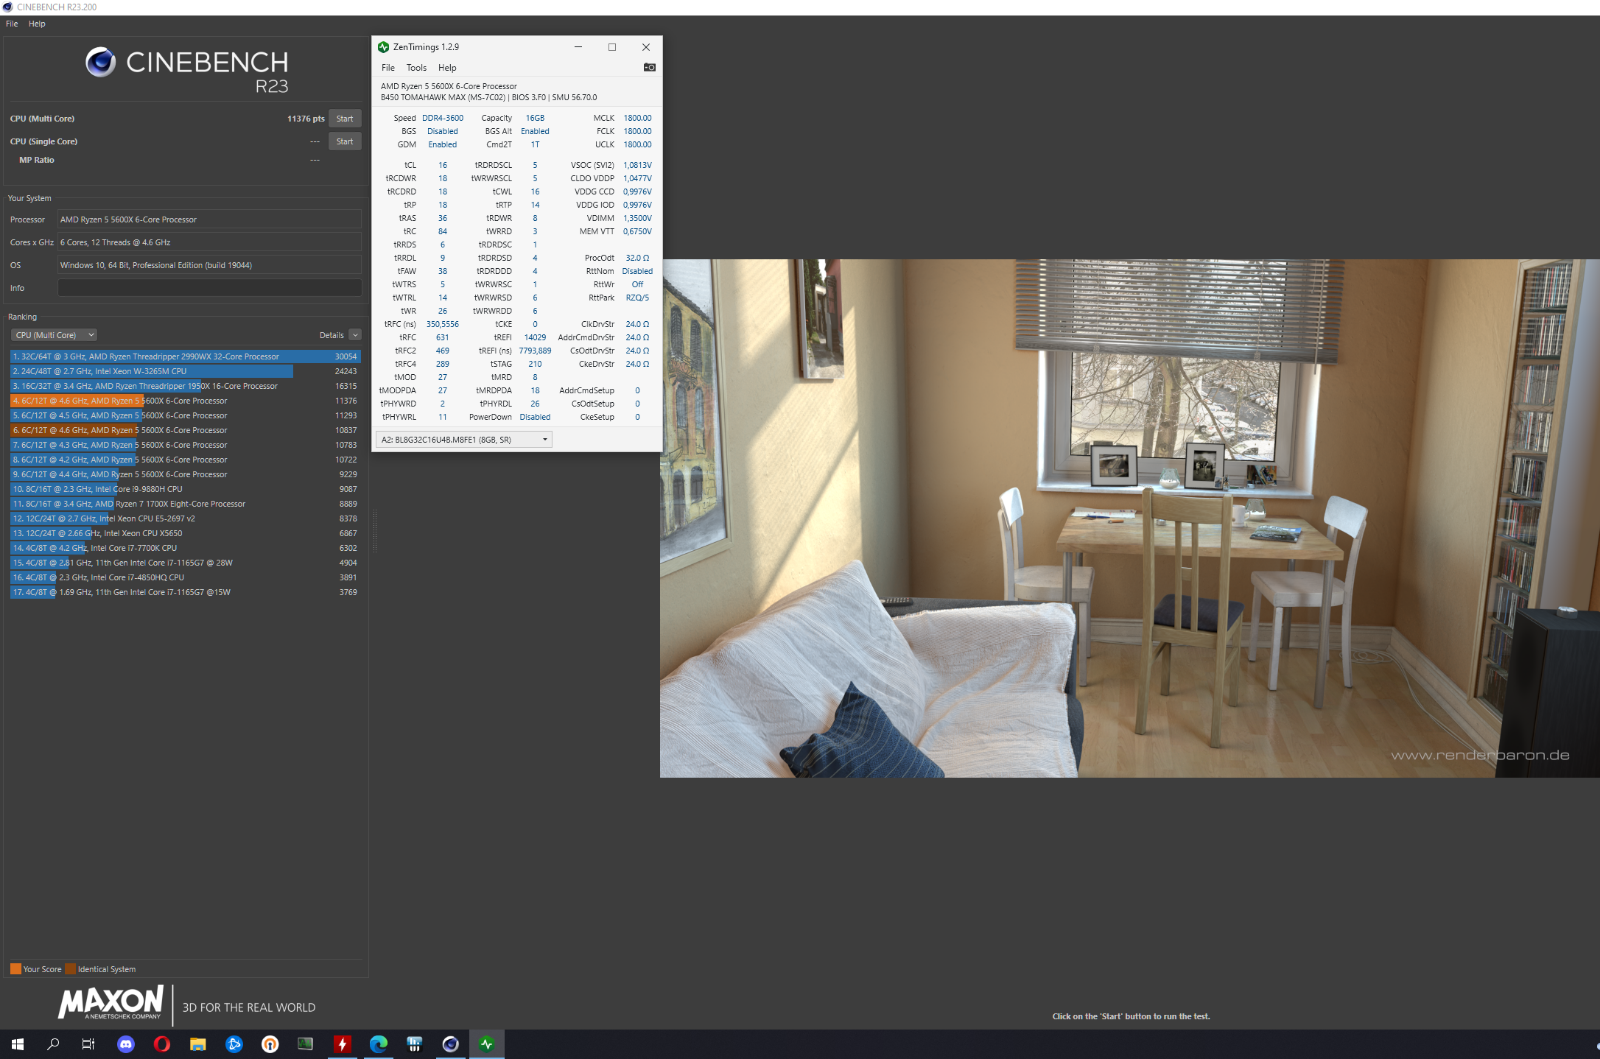Select the Core i9-9880H ranking row
Image resolution: width=1600 pixels, height=1059 pixels.
point(185,489)
